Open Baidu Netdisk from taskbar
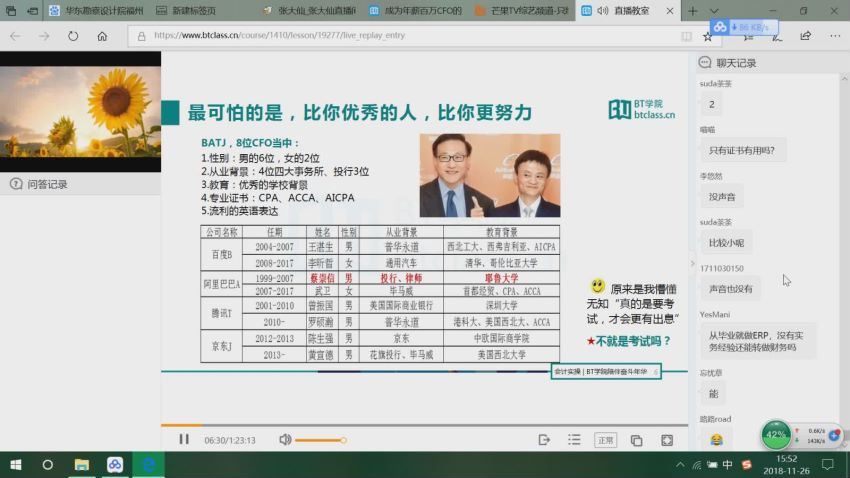The width and height of the screenshot is (850, 478). 114,464
